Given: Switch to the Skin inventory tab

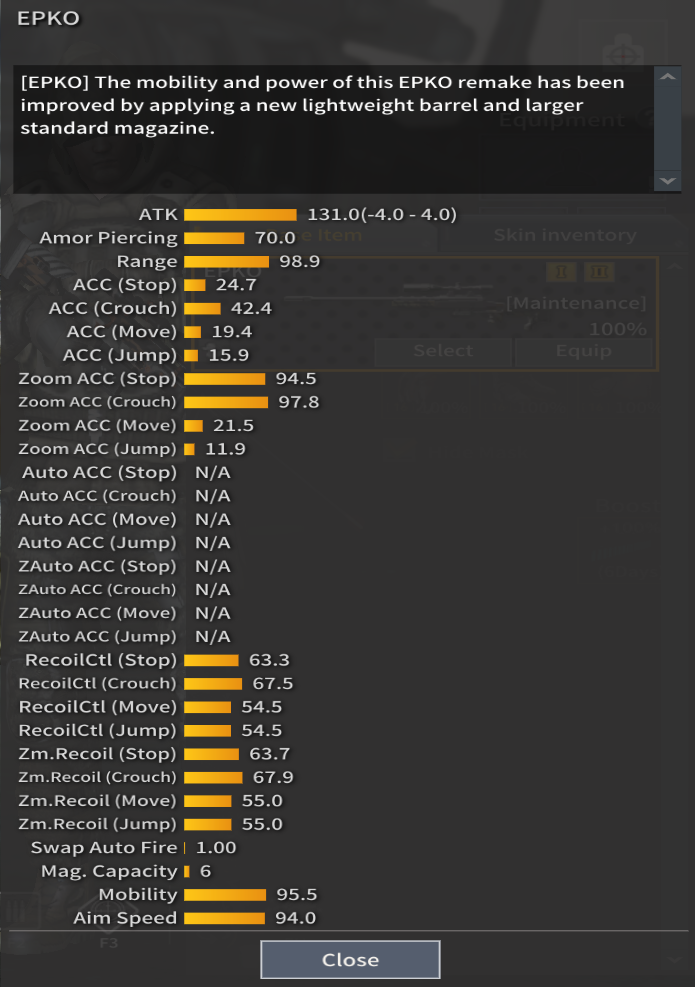Looking at the screenshot, I should (x=564, y=235).
